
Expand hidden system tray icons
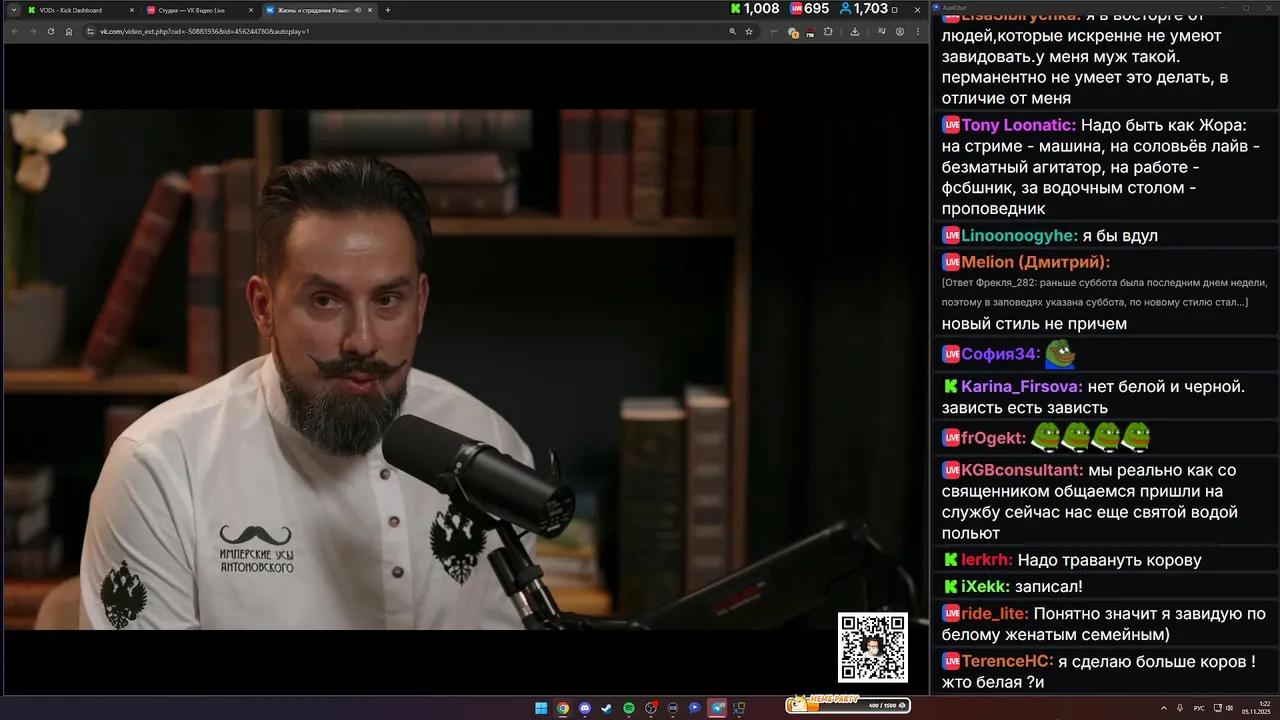1163,708
